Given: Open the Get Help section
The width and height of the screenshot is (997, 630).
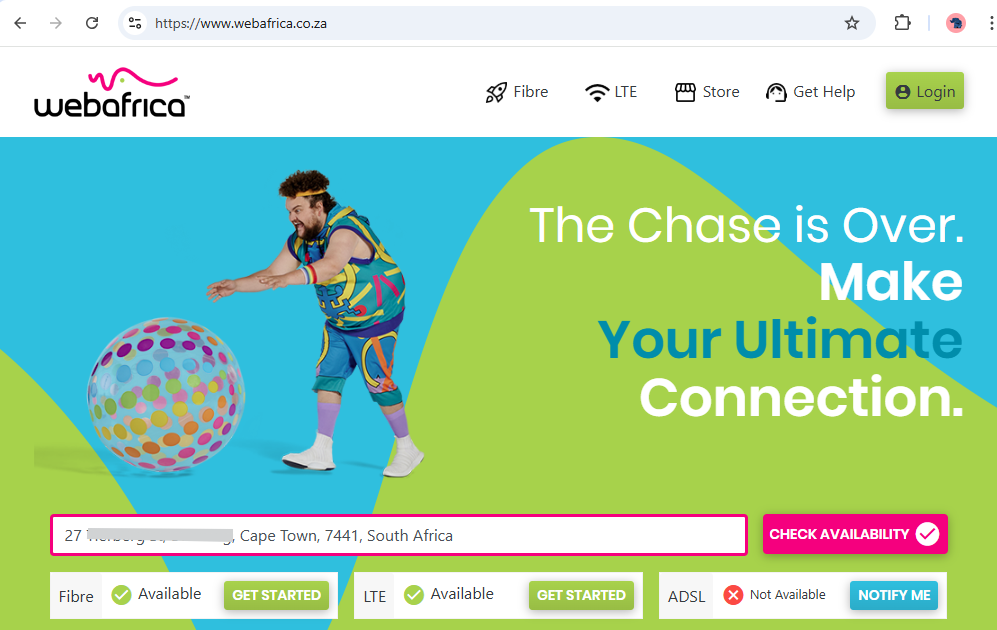Looking at the screenshot, I should pos(811,92).
